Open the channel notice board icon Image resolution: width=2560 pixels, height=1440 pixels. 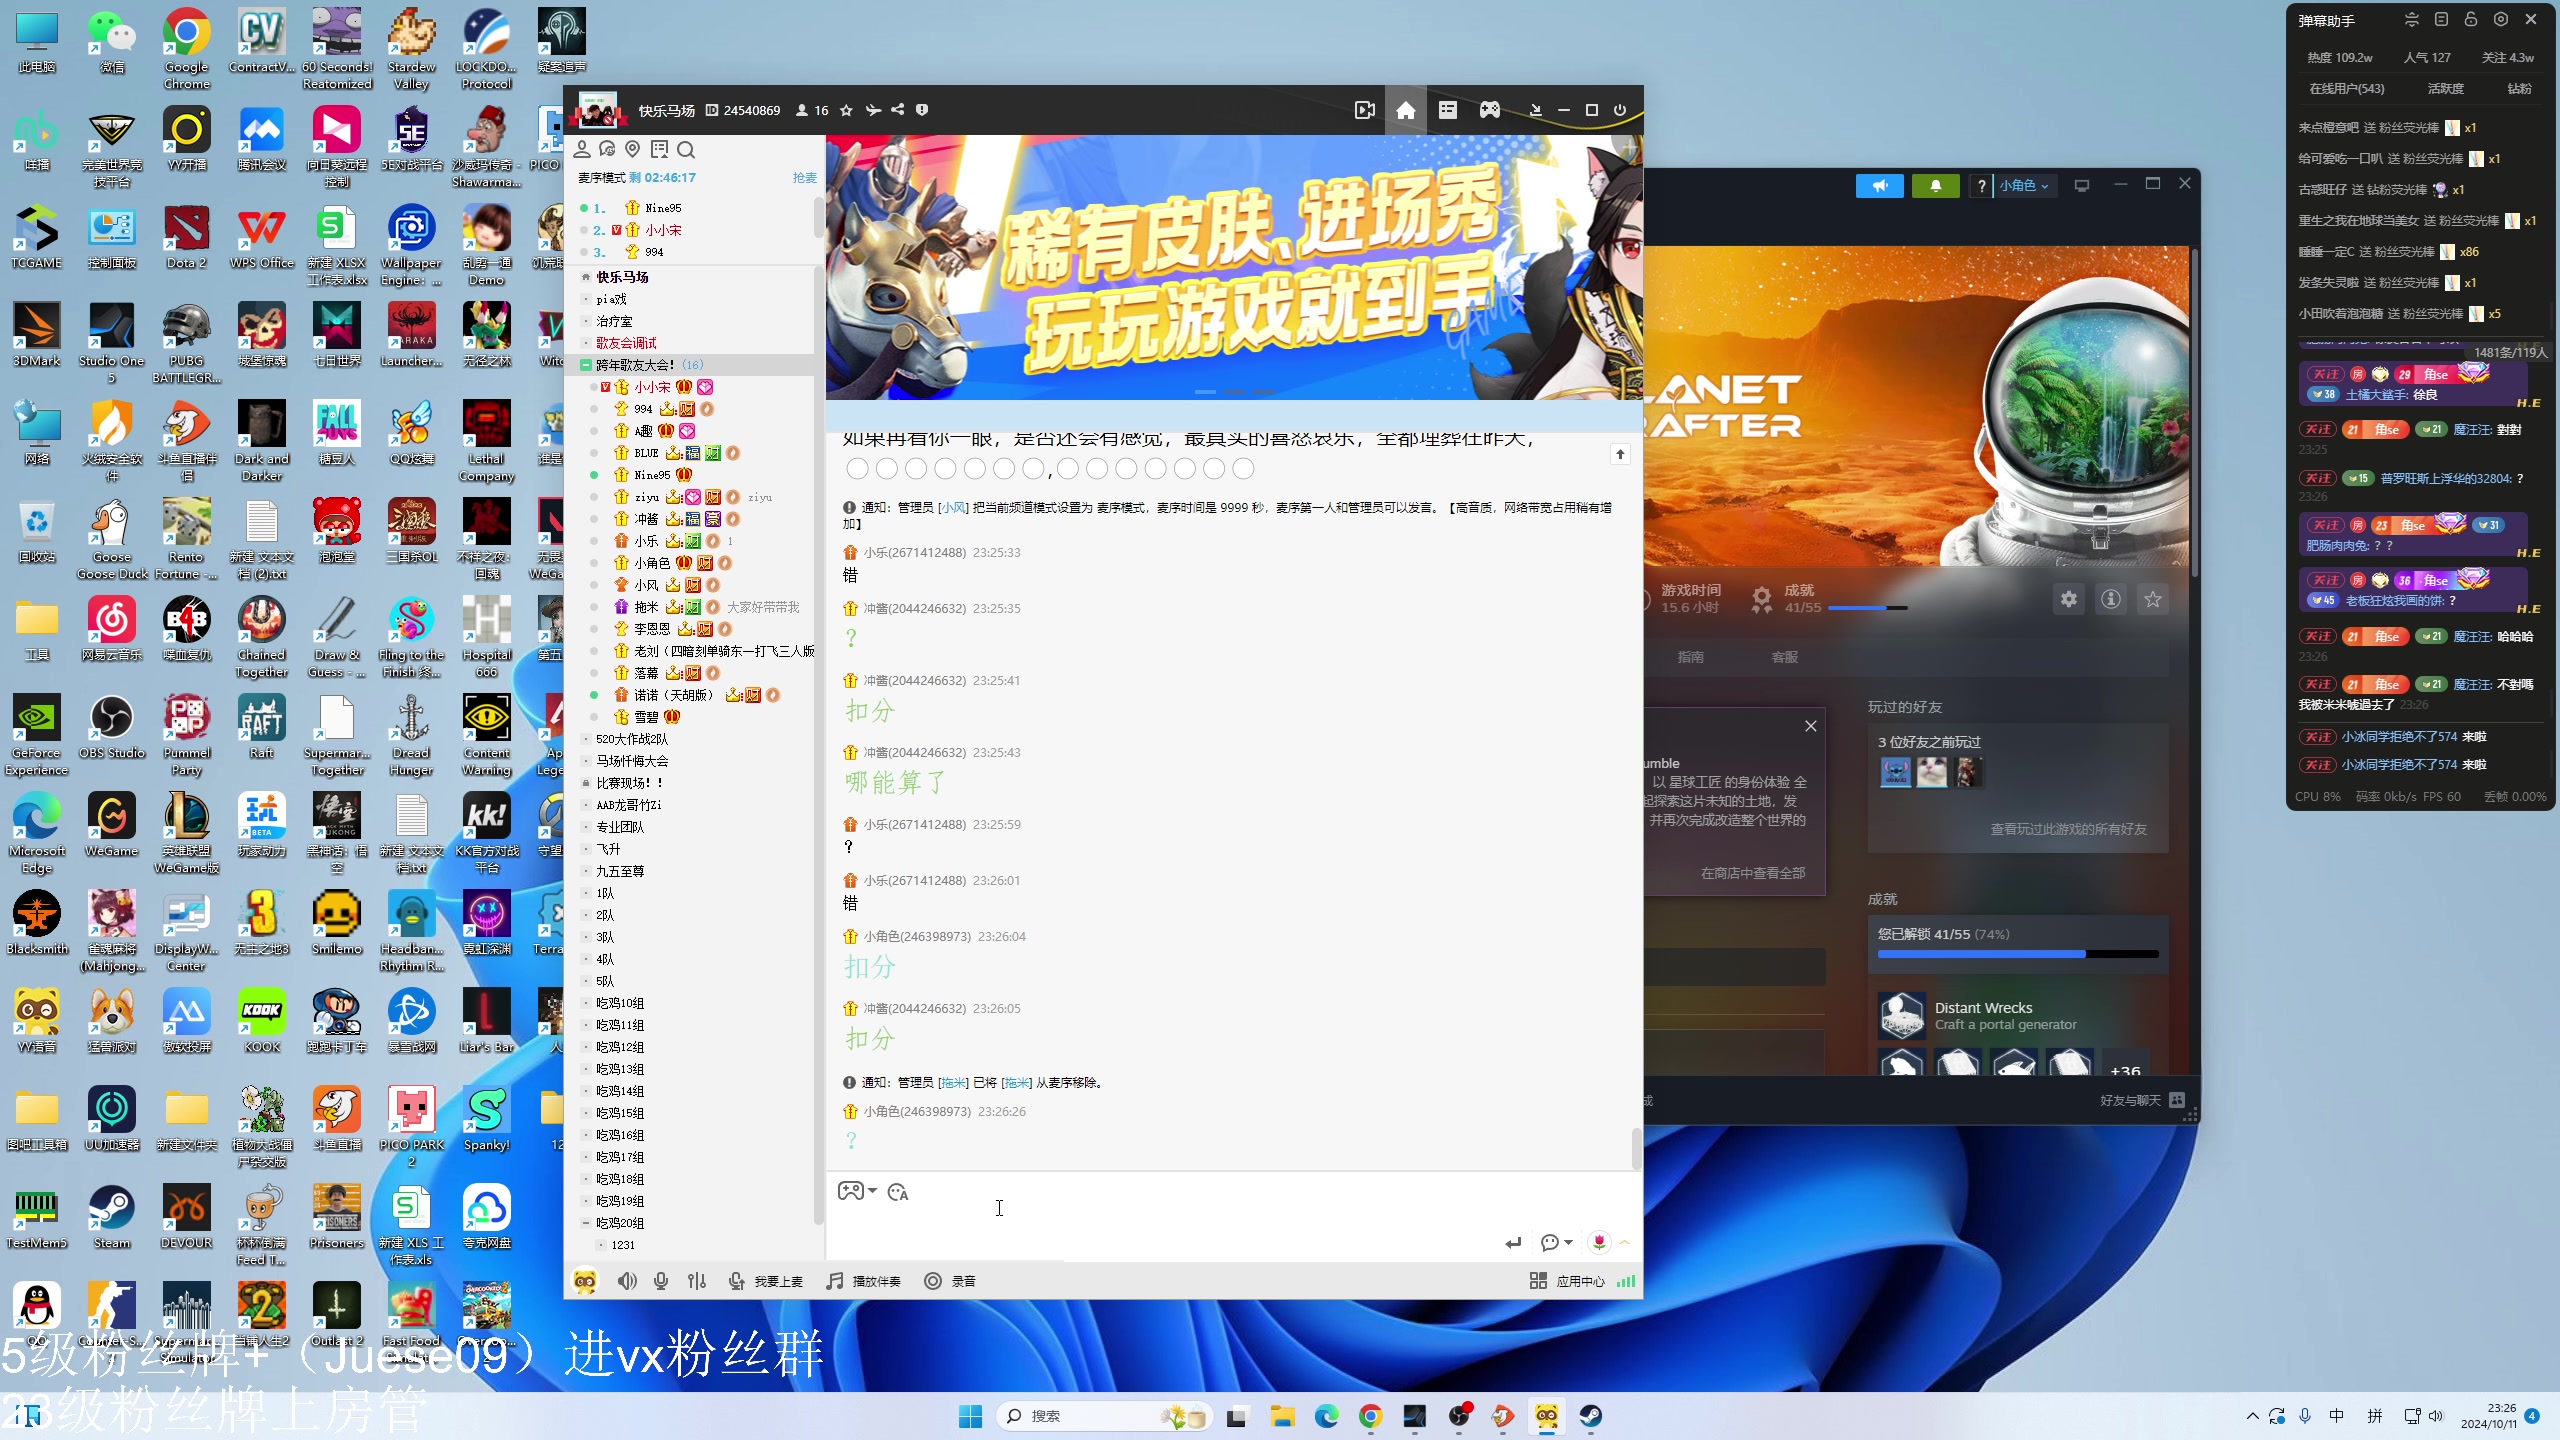(659, 149)
